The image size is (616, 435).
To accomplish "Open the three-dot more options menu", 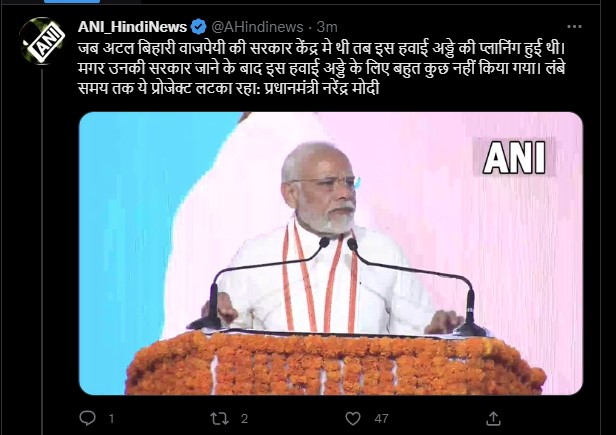I will [574, 27].
